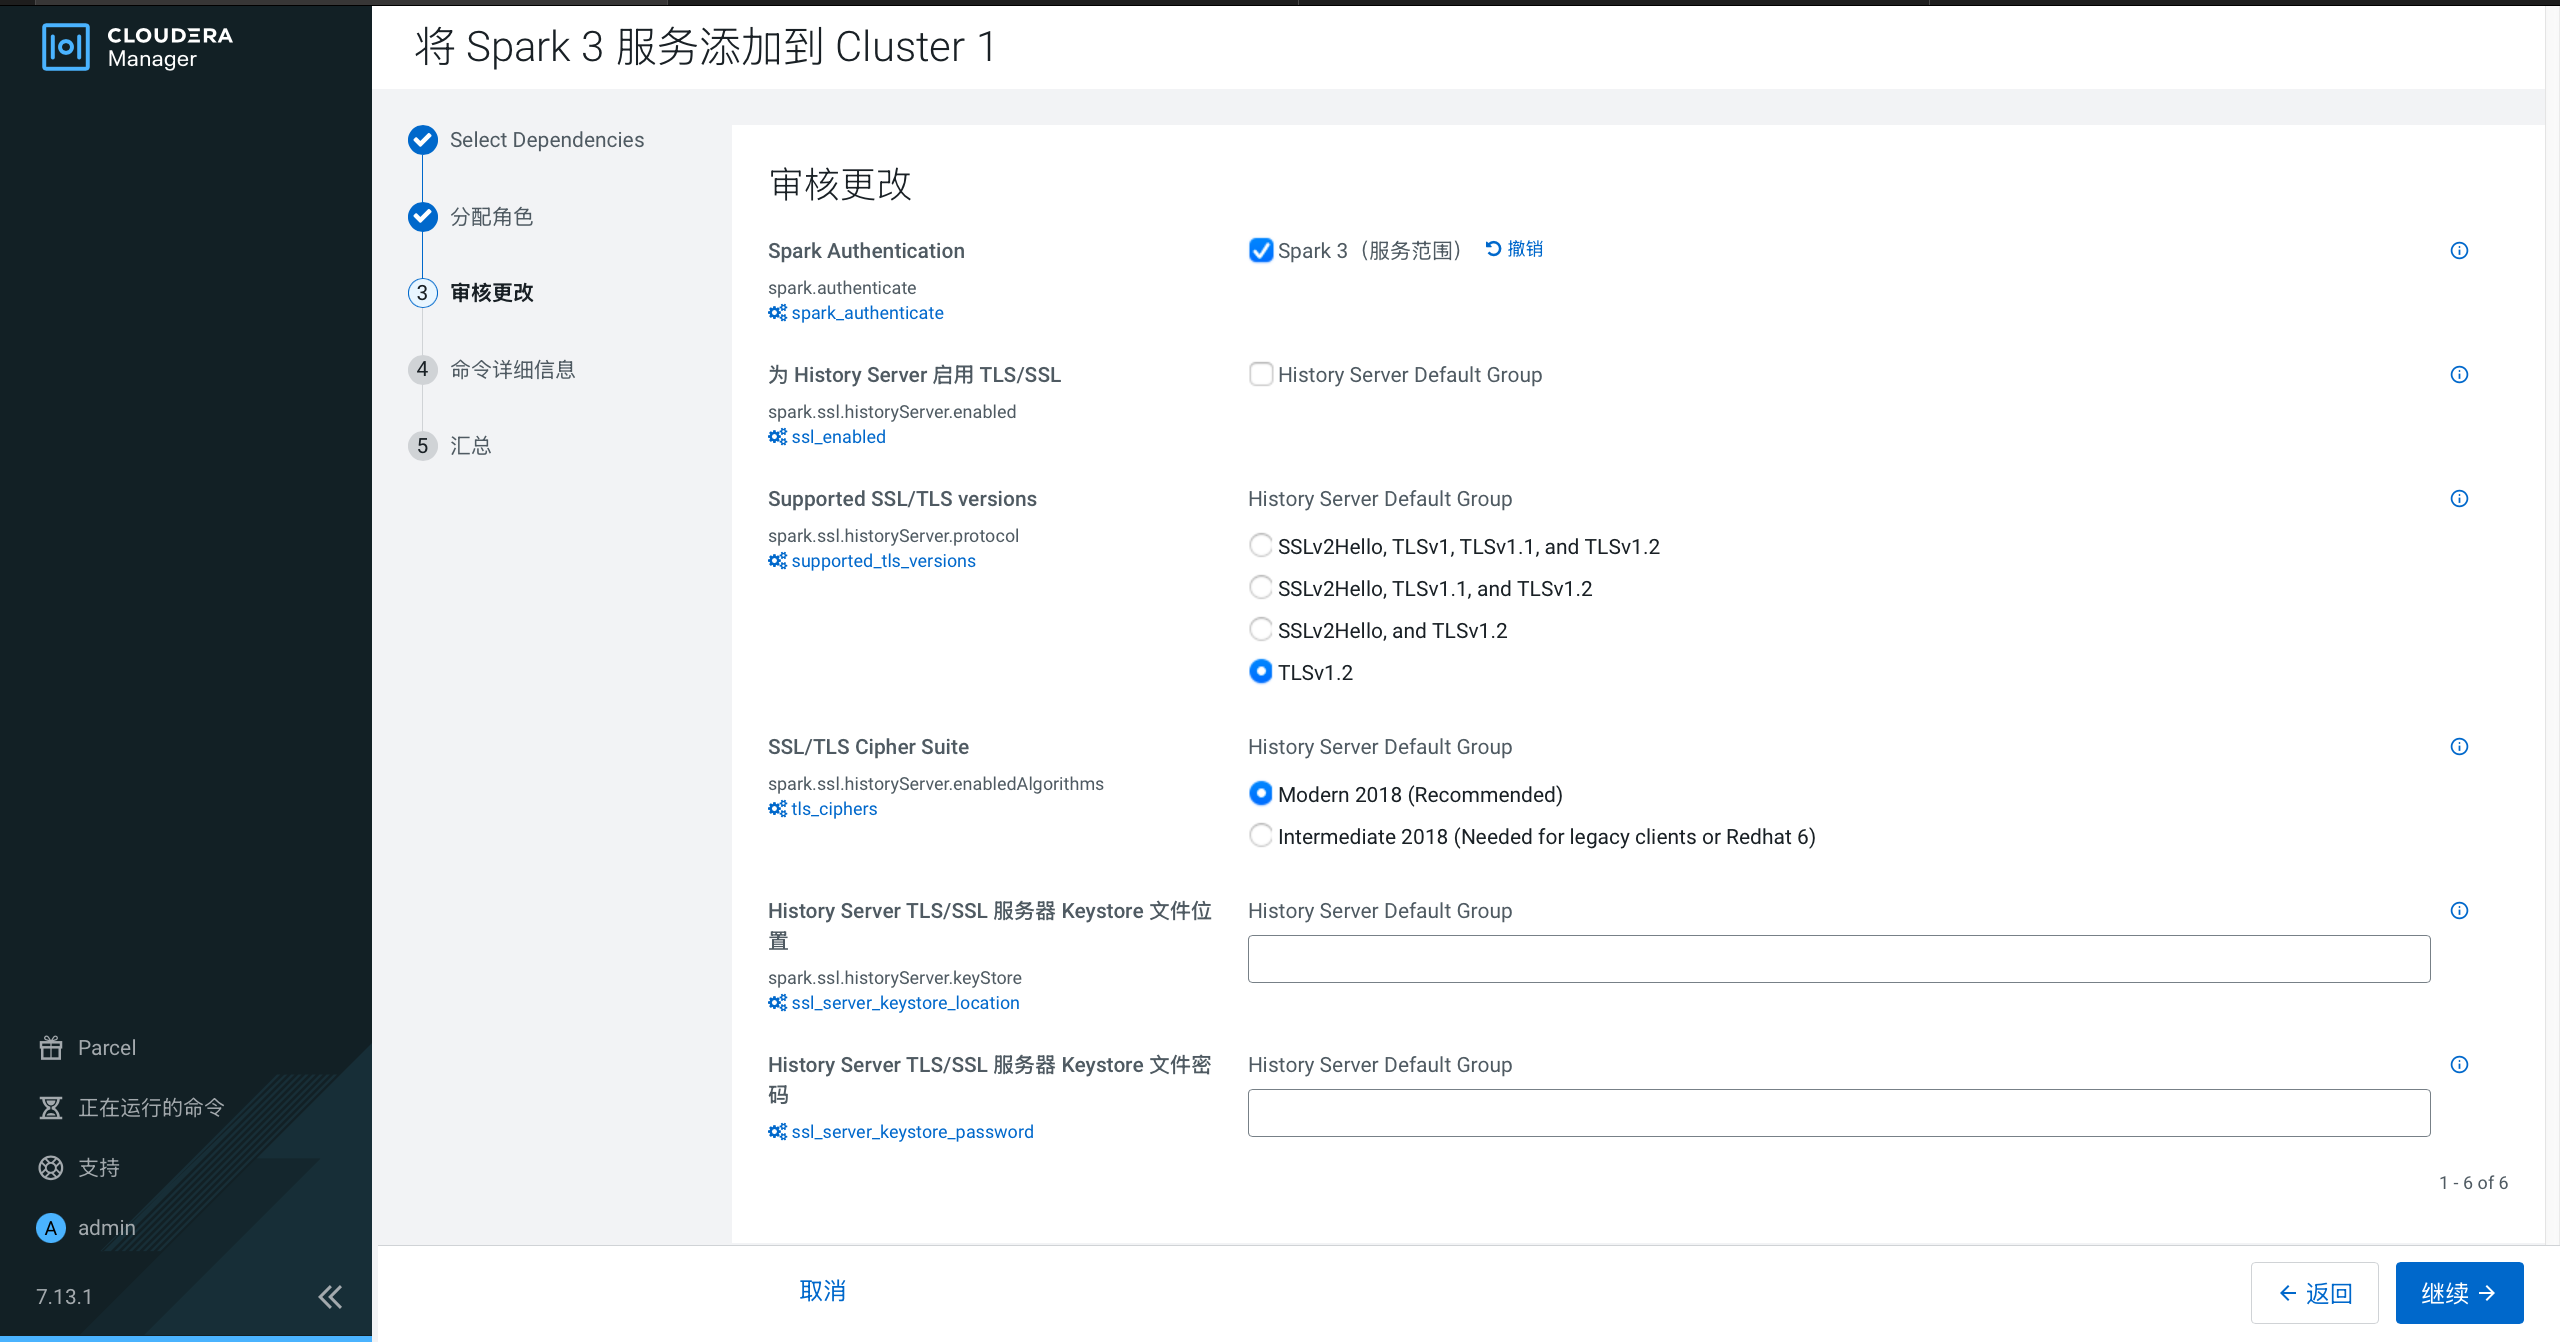Screen dimensions: 2560x1342
Task: Show info for SSL/TLS Cipher Suite
Action: pyautogui.click(x=2459, y=747)
